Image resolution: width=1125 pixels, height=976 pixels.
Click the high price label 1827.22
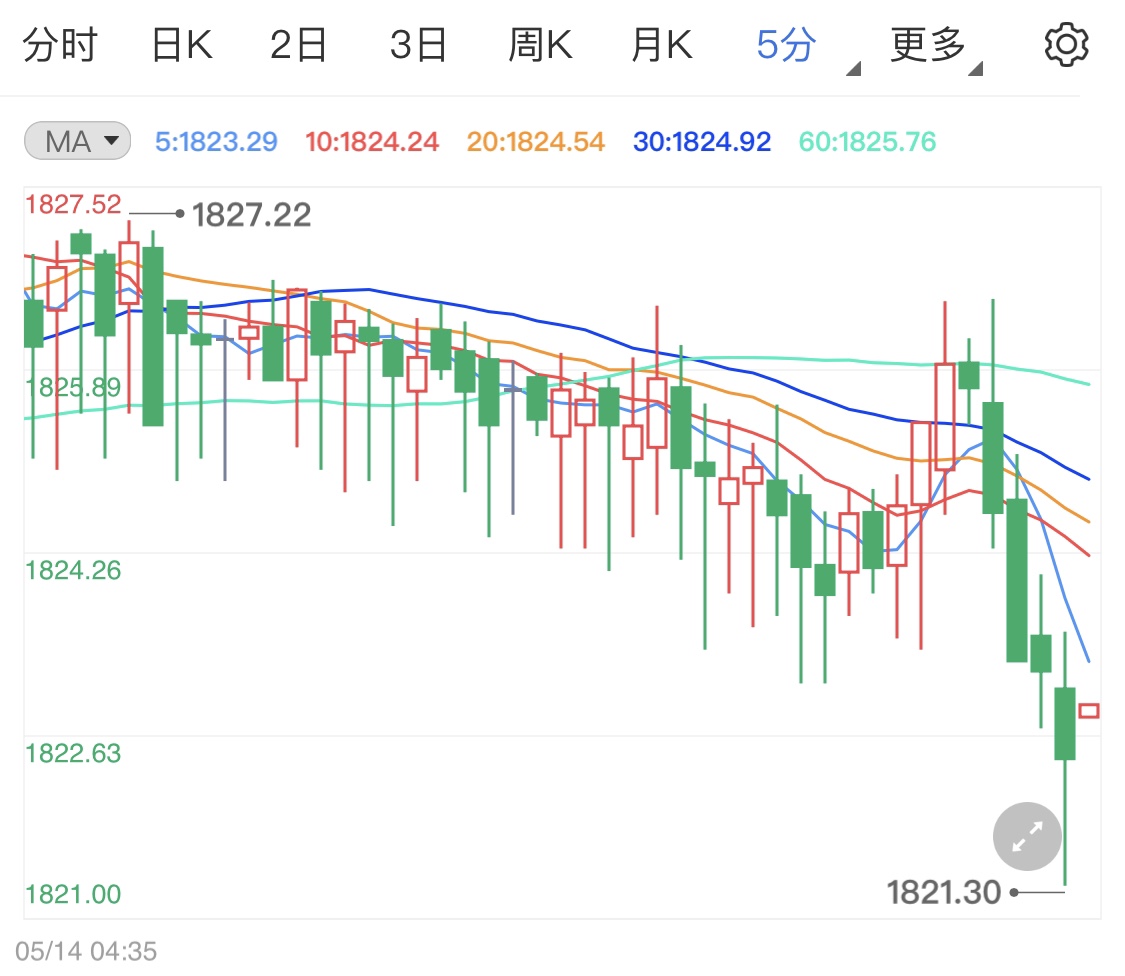[251, 215]
